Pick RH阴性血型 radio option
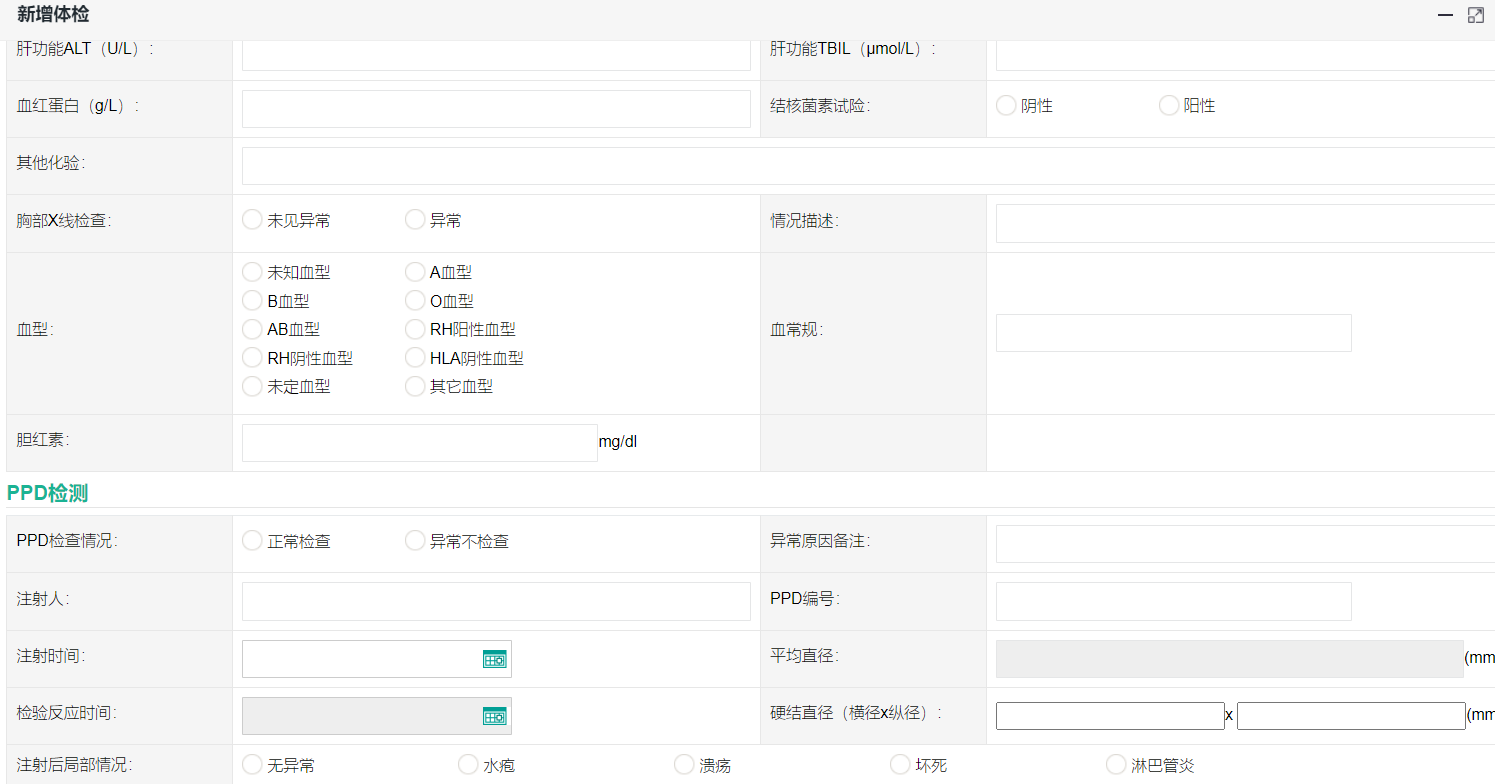1495x784 pixels. coord(253,358)
